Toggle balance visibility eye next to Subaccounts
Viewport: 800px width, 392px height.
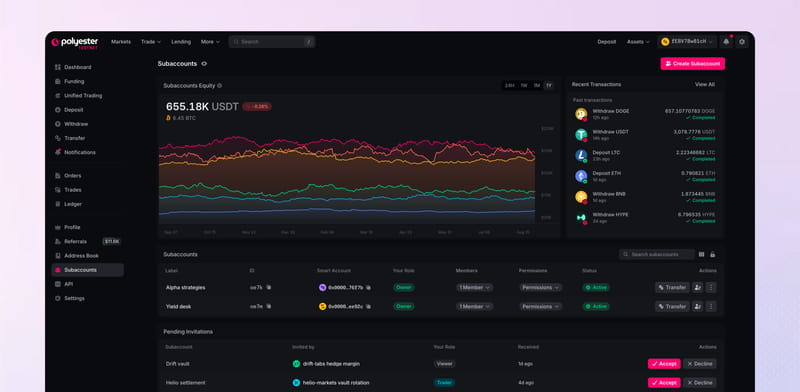pyautogui.click(x=204, y=64)
